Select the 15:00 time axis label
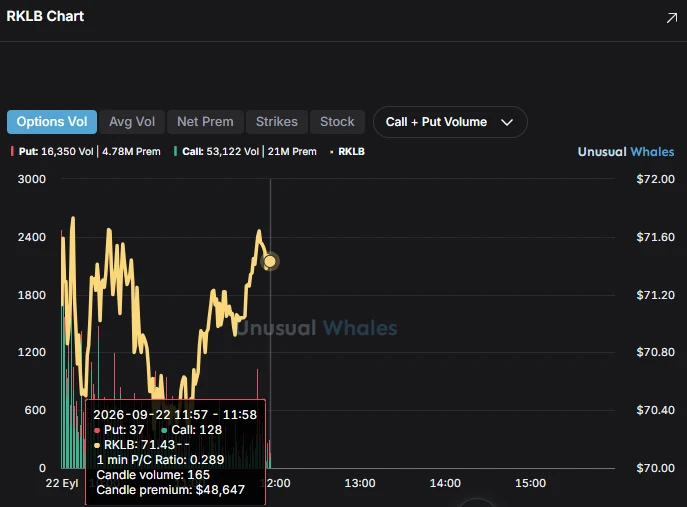This screenshot has height=507, width=687. pos(531,483)
